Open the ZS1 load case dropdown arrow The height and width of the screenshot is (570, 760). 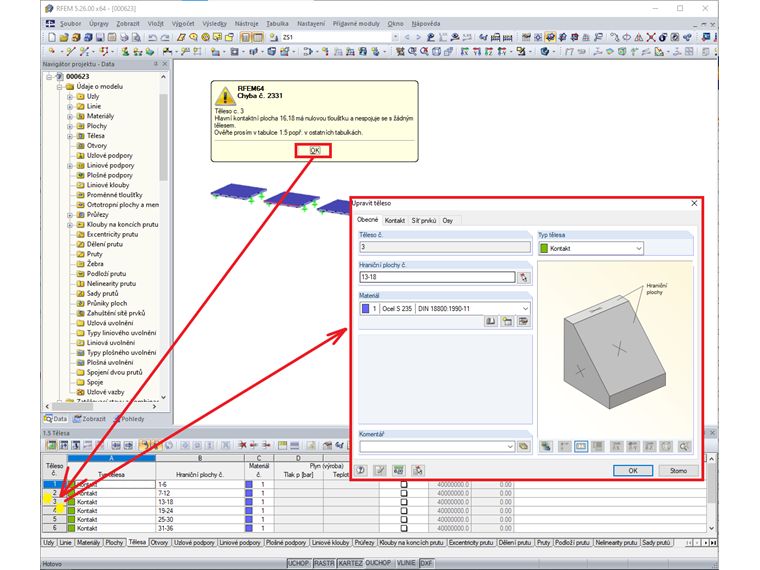point(396,37)
